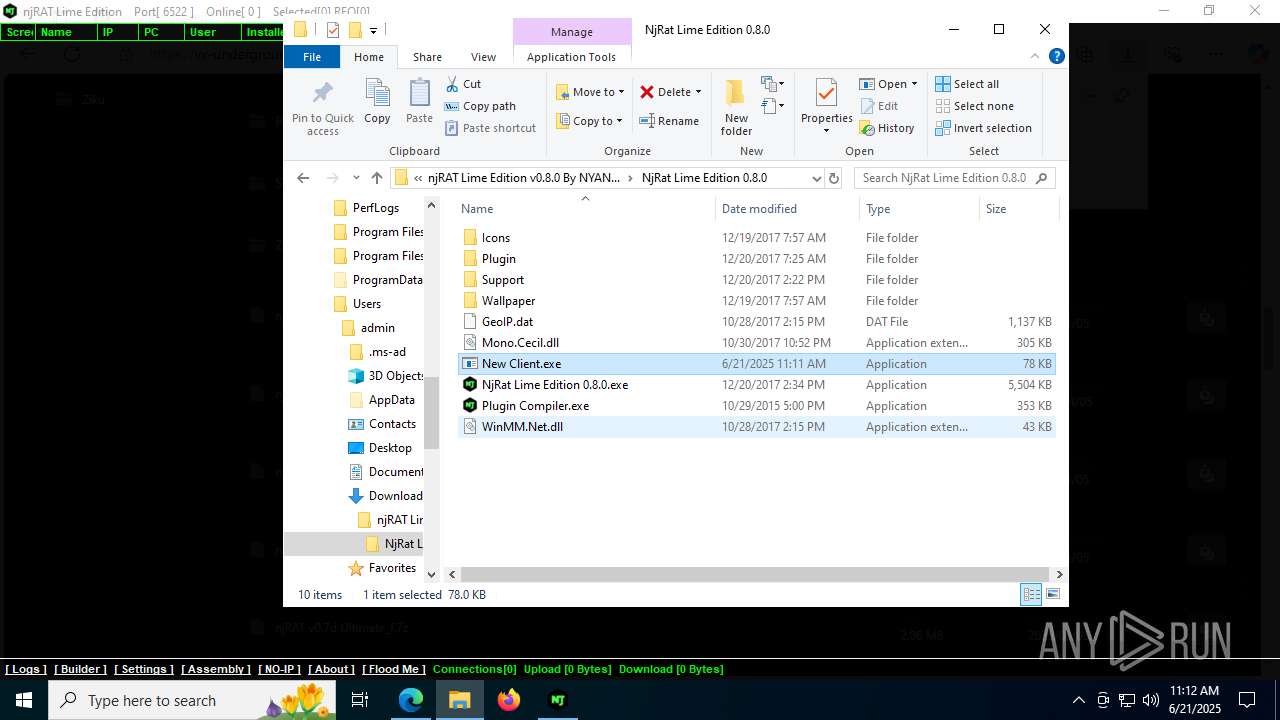Select the Desktop item in navigation pane
The height and width of the screenshot is (720, 1280).
(390, 448)
